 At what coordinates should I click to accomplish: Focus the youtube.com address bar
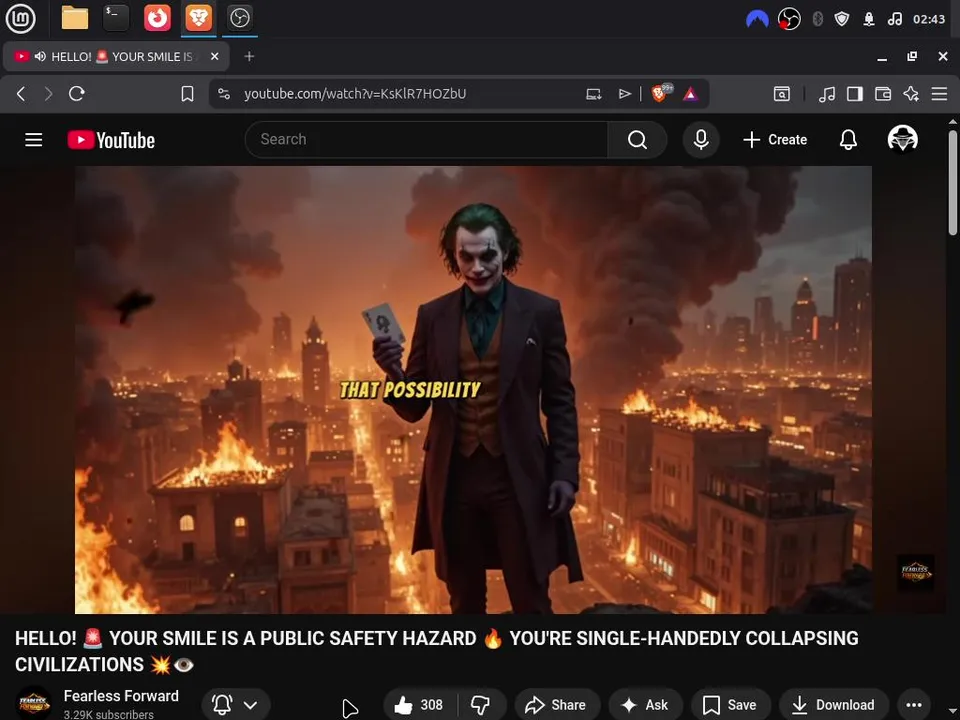pos(354,94)
